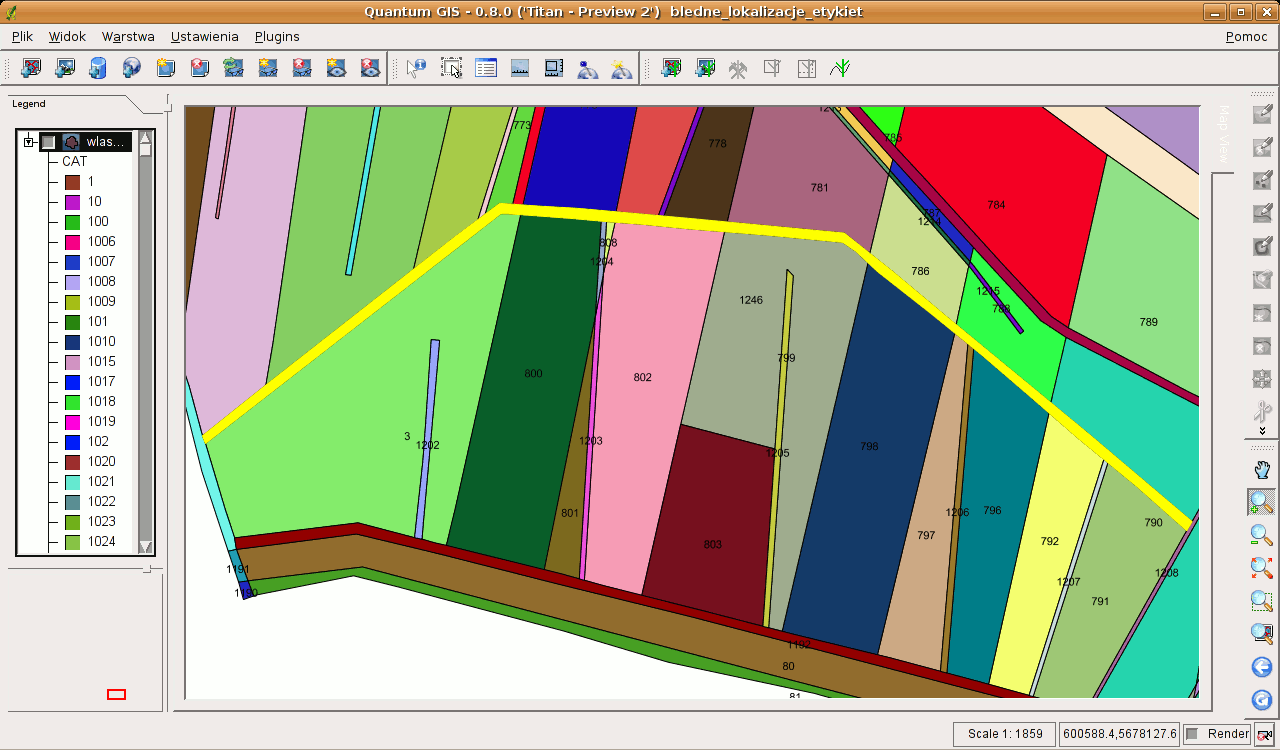Image resolution: width=1280 pixels, height=750 pixels.
Task: Click the Scale 1:1859 status field
Action: coord(1004,734)
